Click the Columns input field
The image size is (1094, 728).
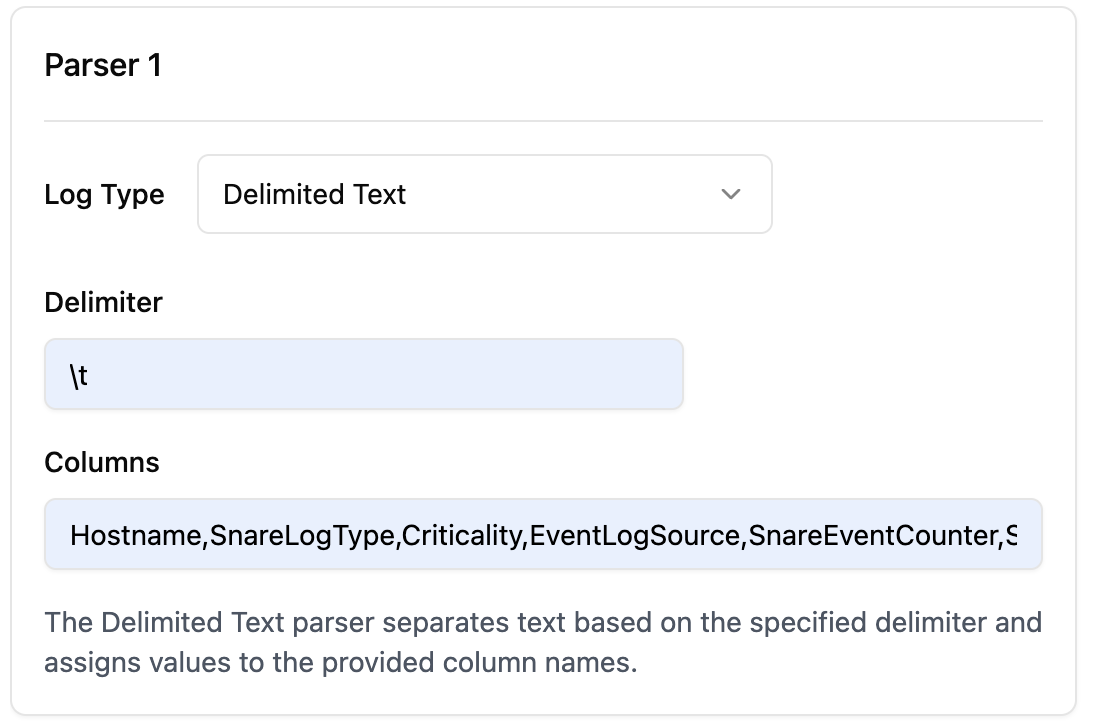(x=543, y=534)
